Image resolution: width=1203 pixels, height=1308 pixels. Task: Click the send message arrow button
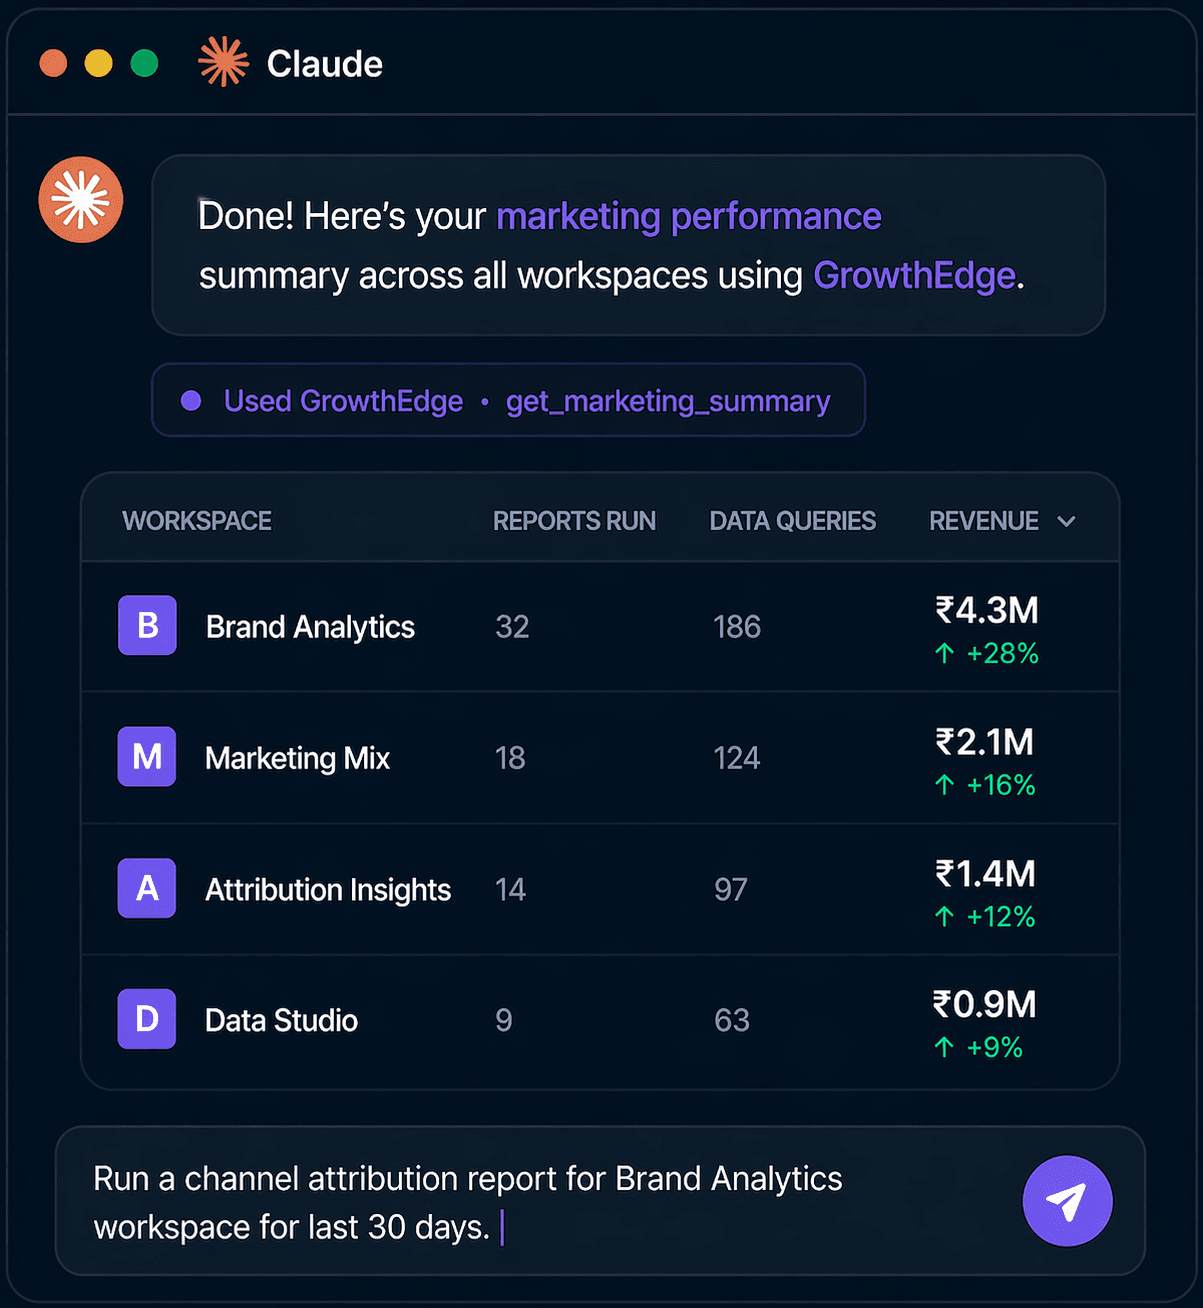tap(1067, 1201)
